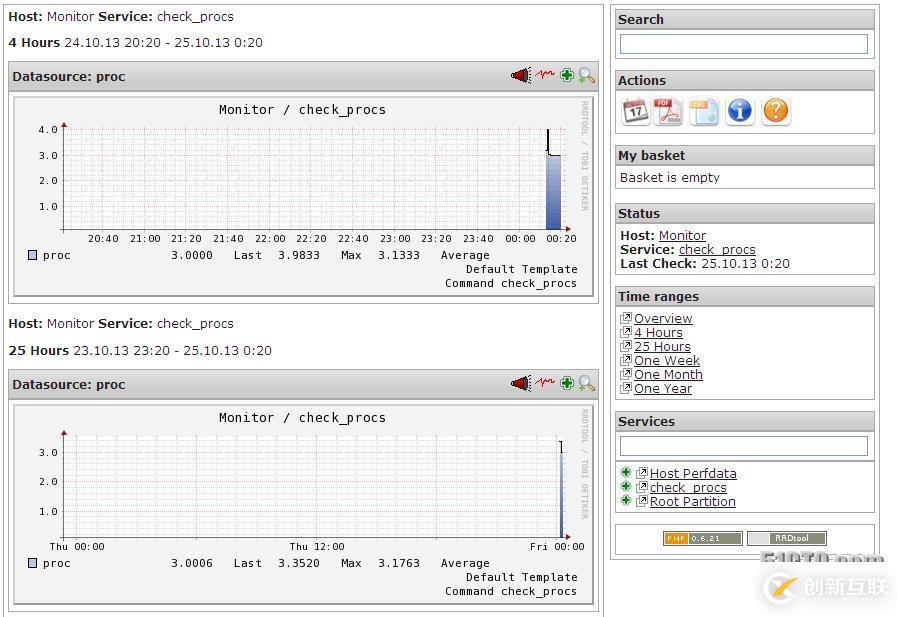Viewport: 898px width, 617px height.
Task: Click green plus beside Root Partition service
Action: coord(626,500)
